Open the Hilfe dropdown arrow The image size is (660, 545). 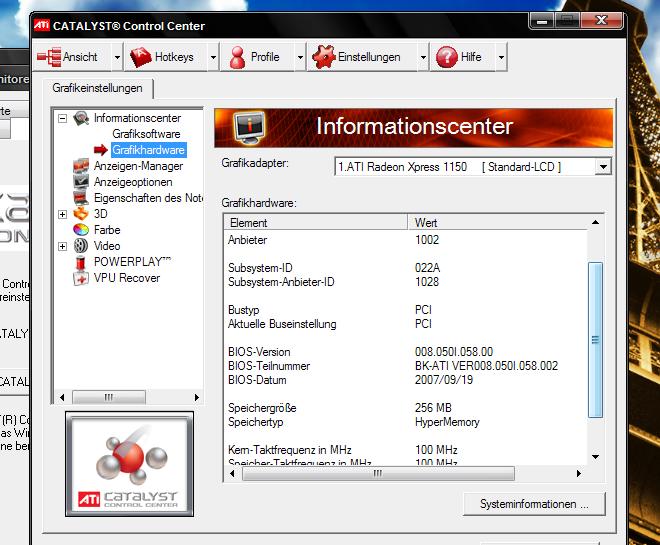(501, 57)
